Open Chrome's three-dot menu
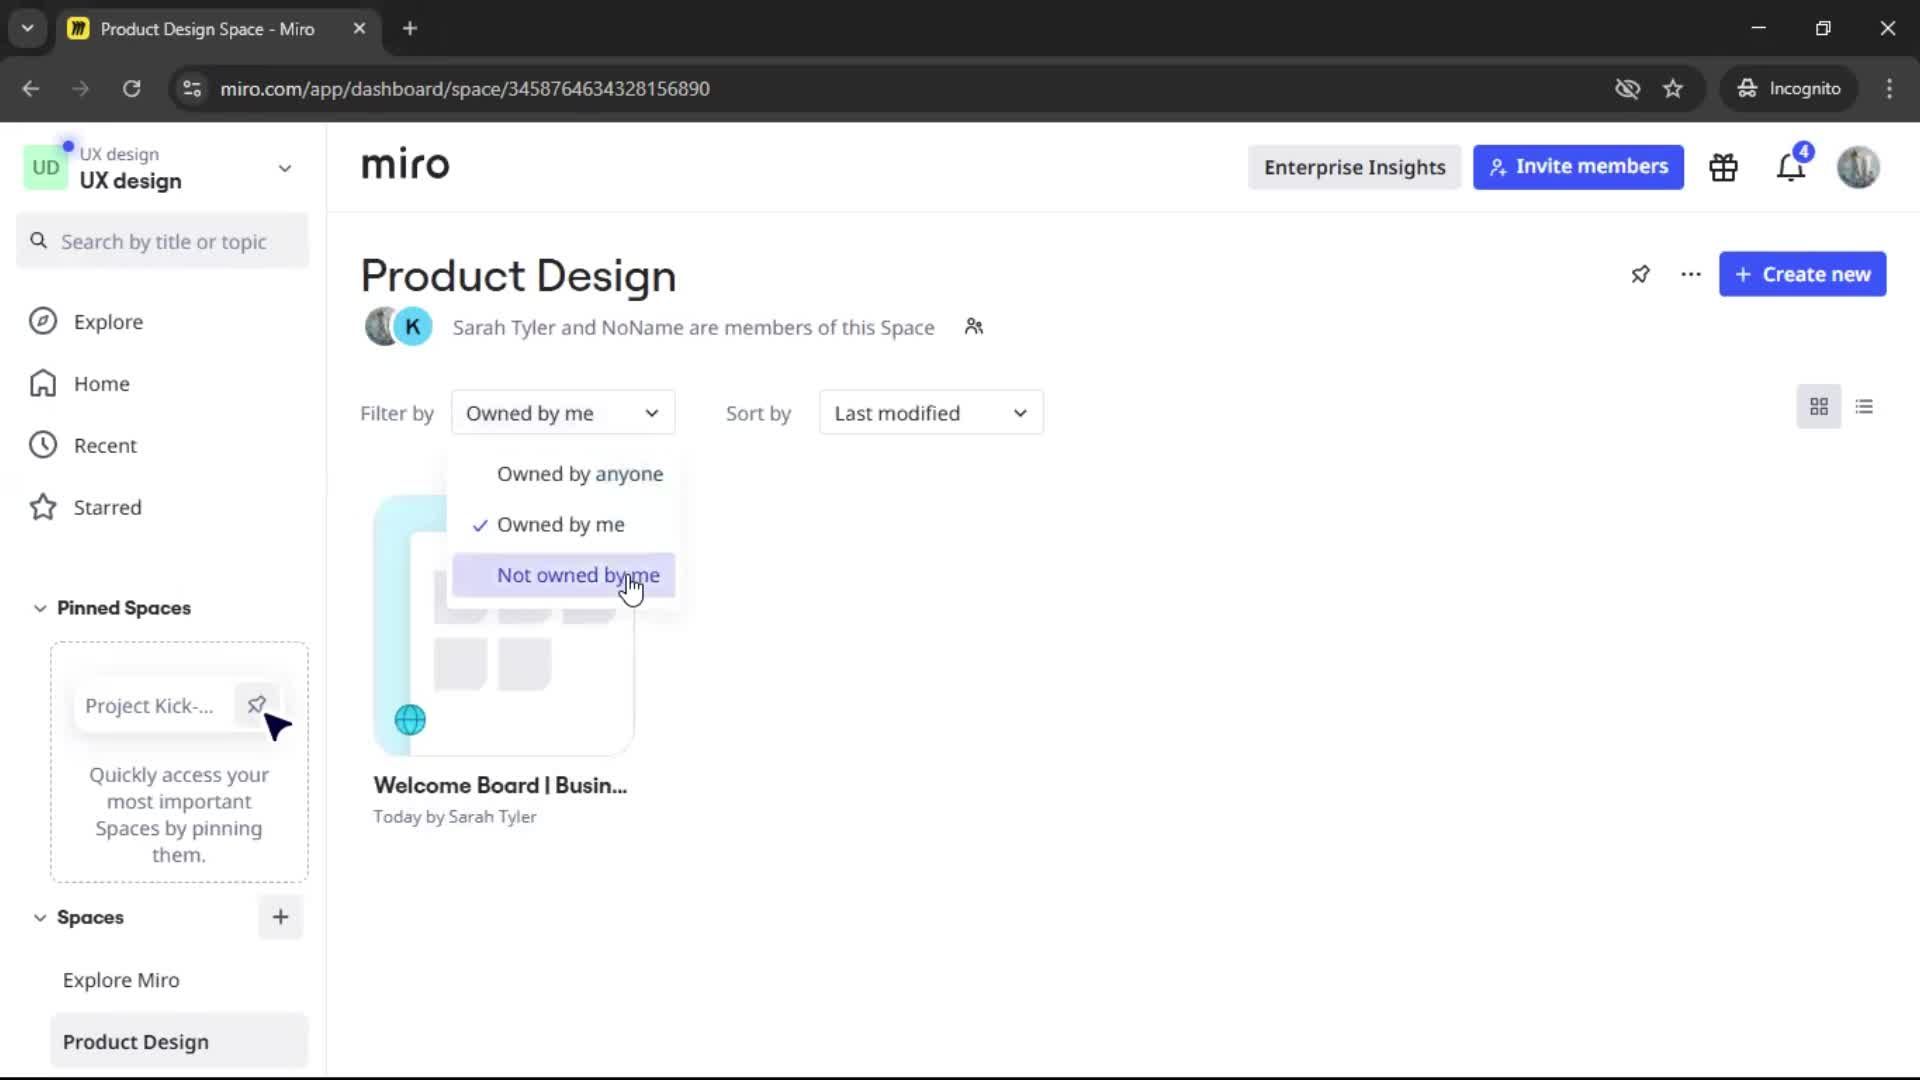This screenshot has width=1920, height=1080. [1889, 88]
